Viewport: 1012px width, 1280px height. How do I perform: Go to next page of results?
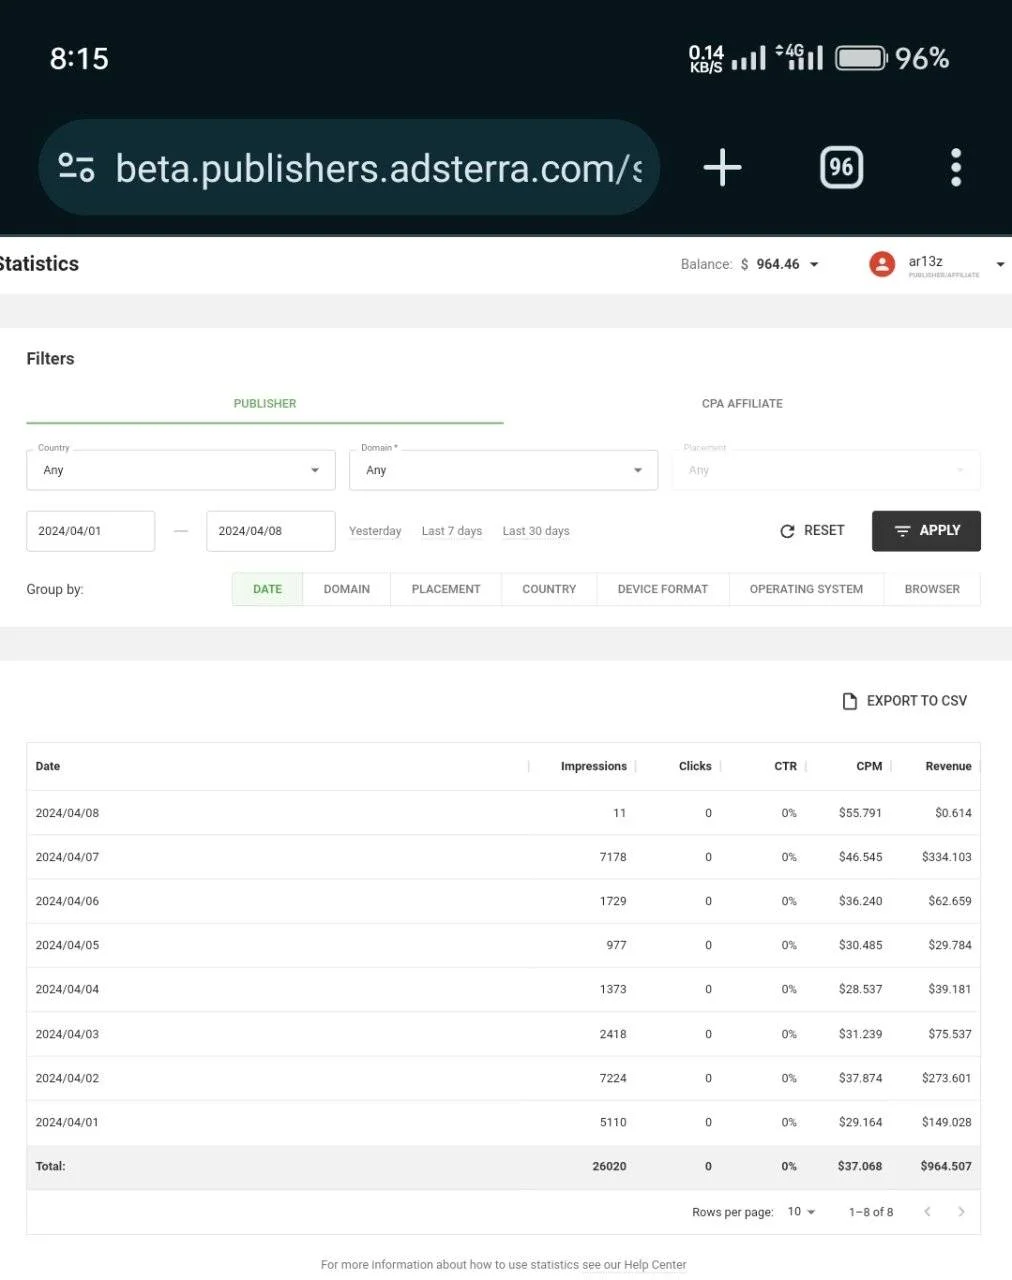pos(961,1212)
